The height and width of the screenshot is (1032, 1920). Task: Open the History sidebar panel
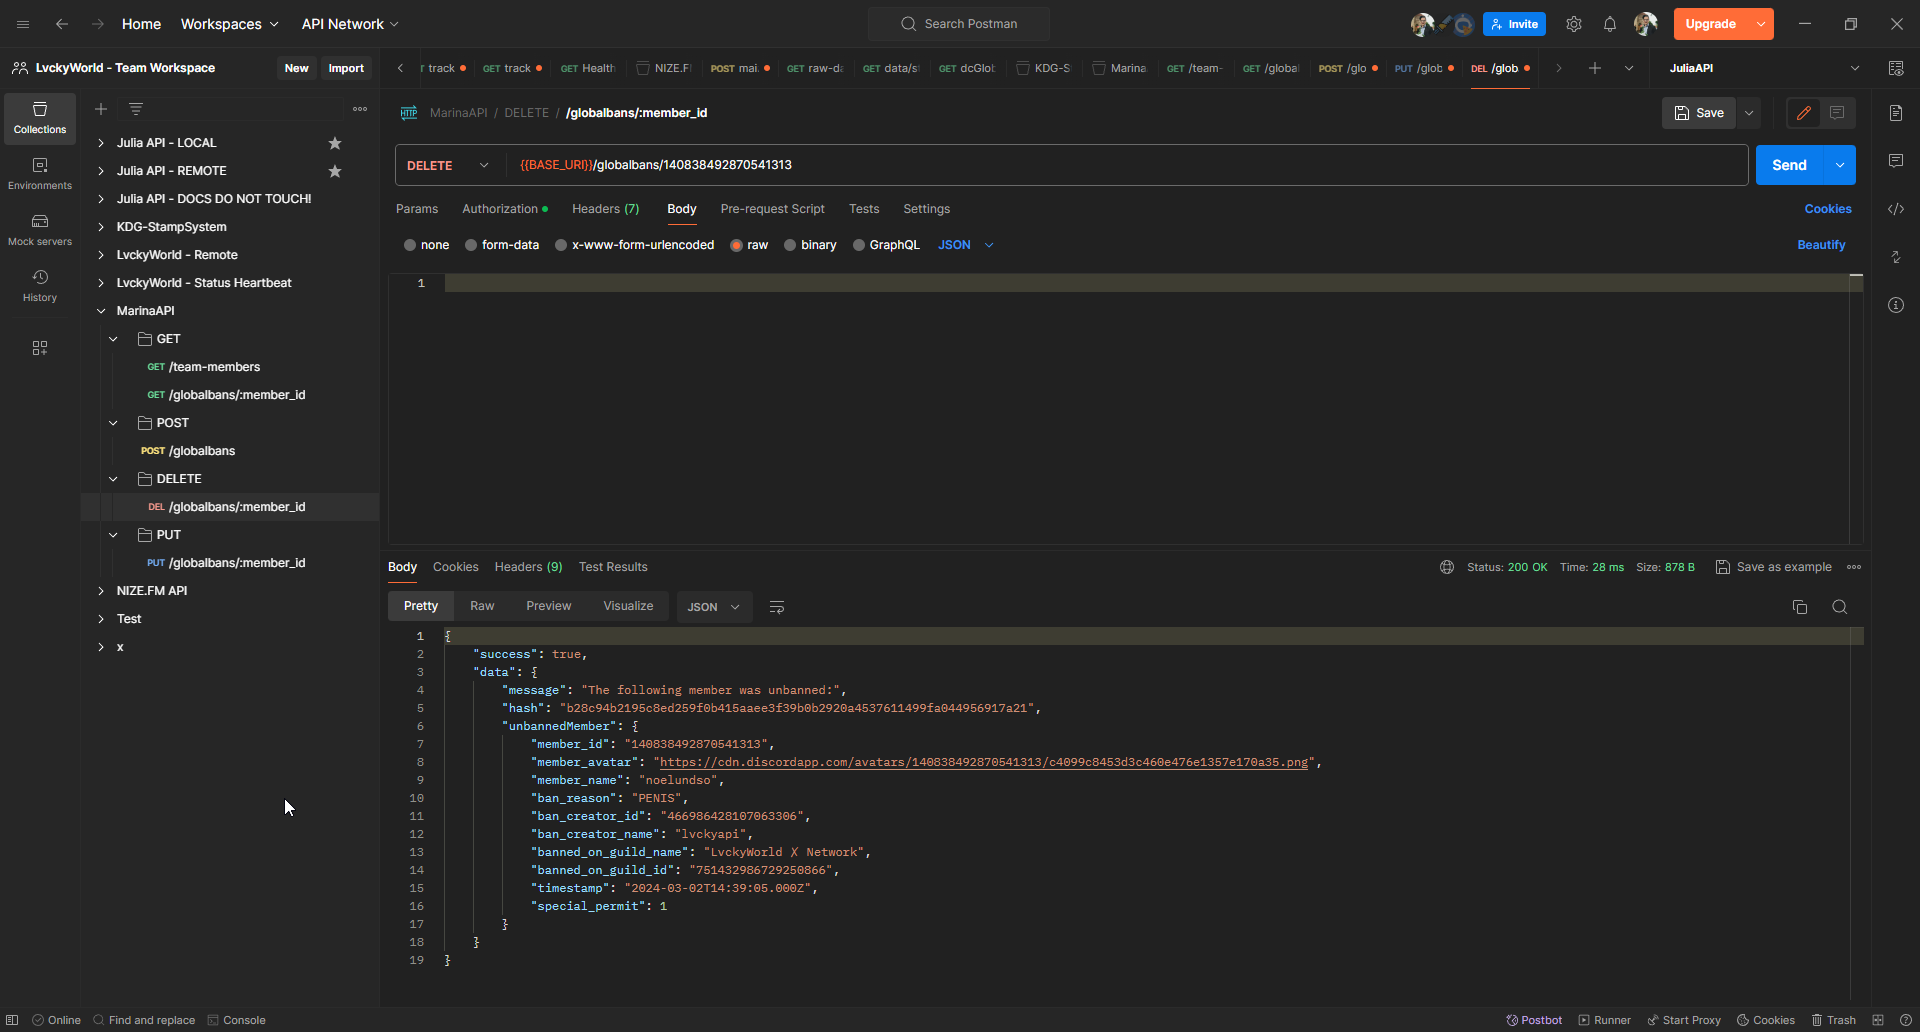(40, 285)
